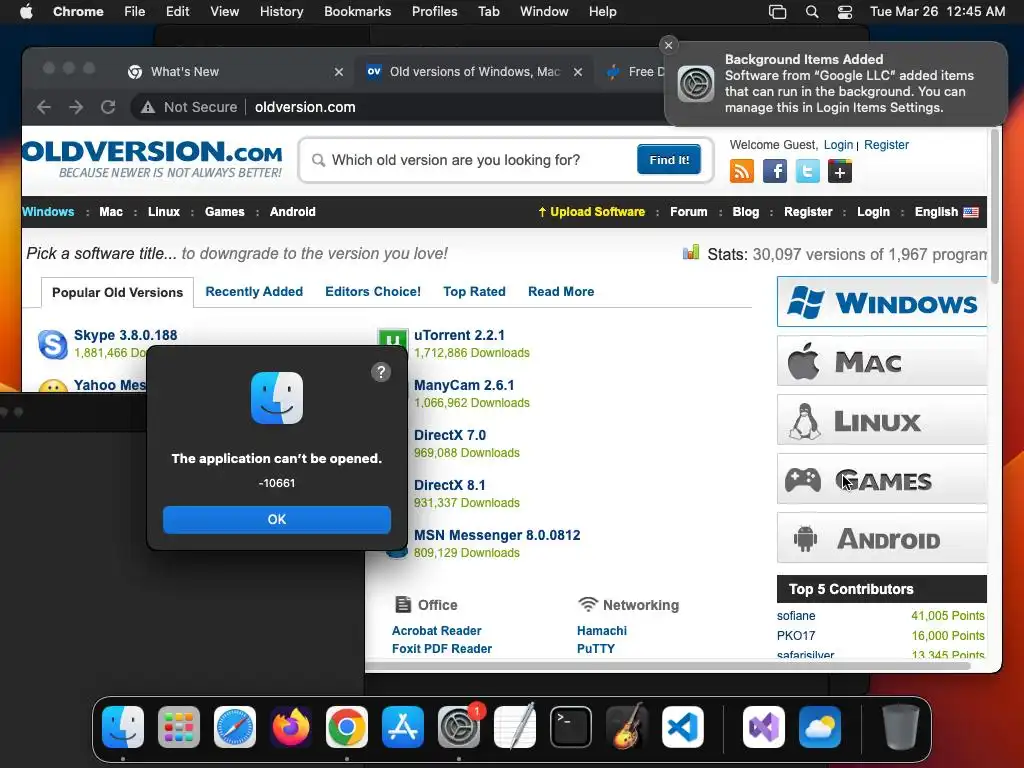The height and width of the screenshot is (768, 1024).
Task: Select the Mac nav category
Action: click(x=111, y=212)
